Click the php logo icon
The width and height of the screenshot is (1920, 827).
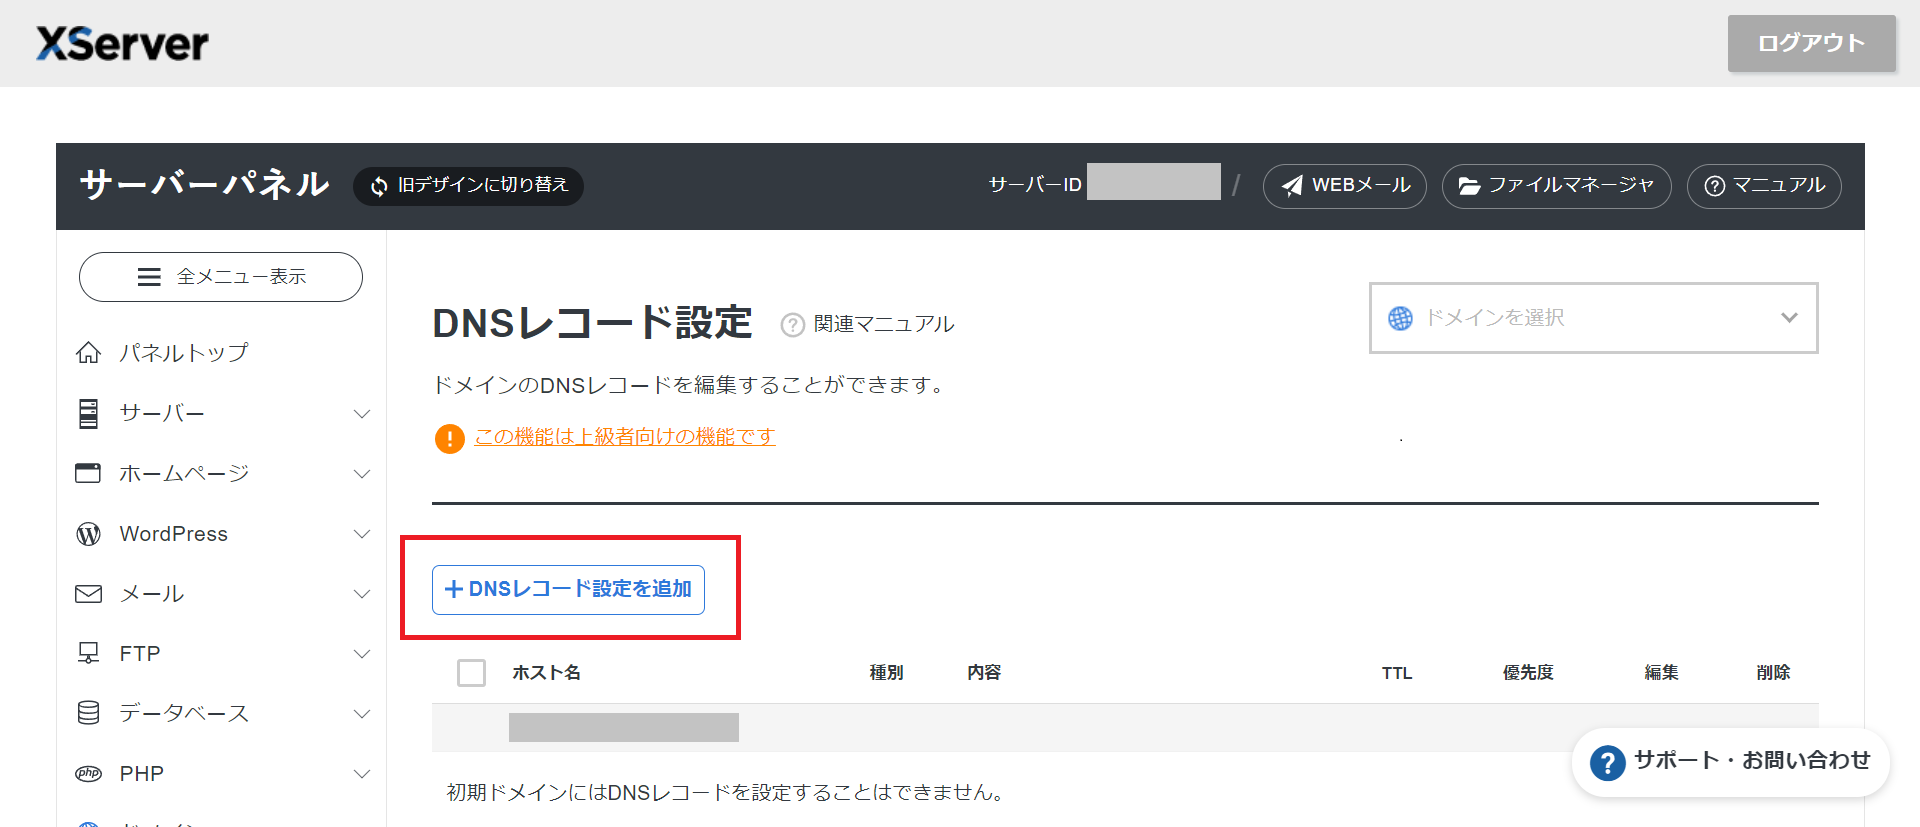point(88,774)
